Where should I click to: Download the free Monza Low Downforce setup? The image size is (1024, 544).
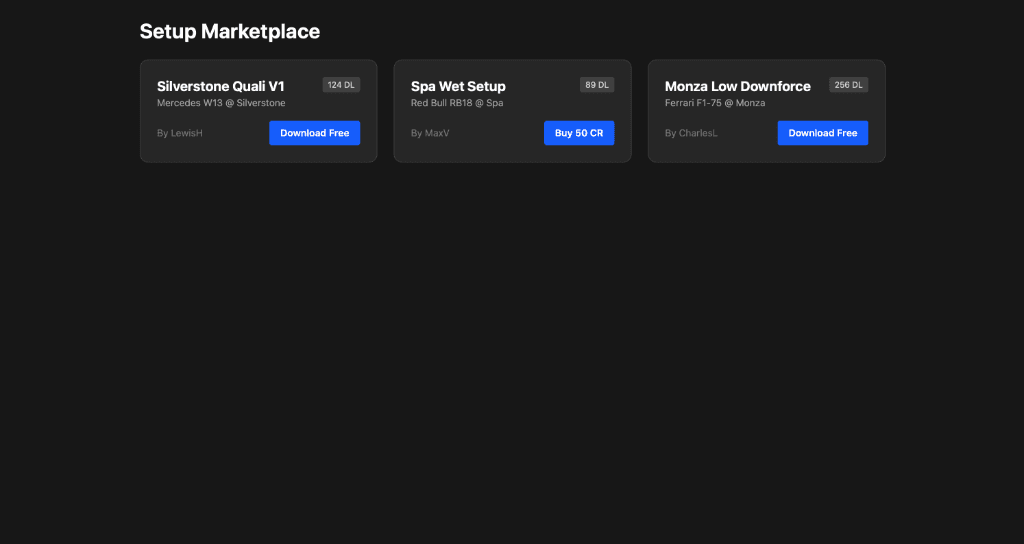click(822, 133)
